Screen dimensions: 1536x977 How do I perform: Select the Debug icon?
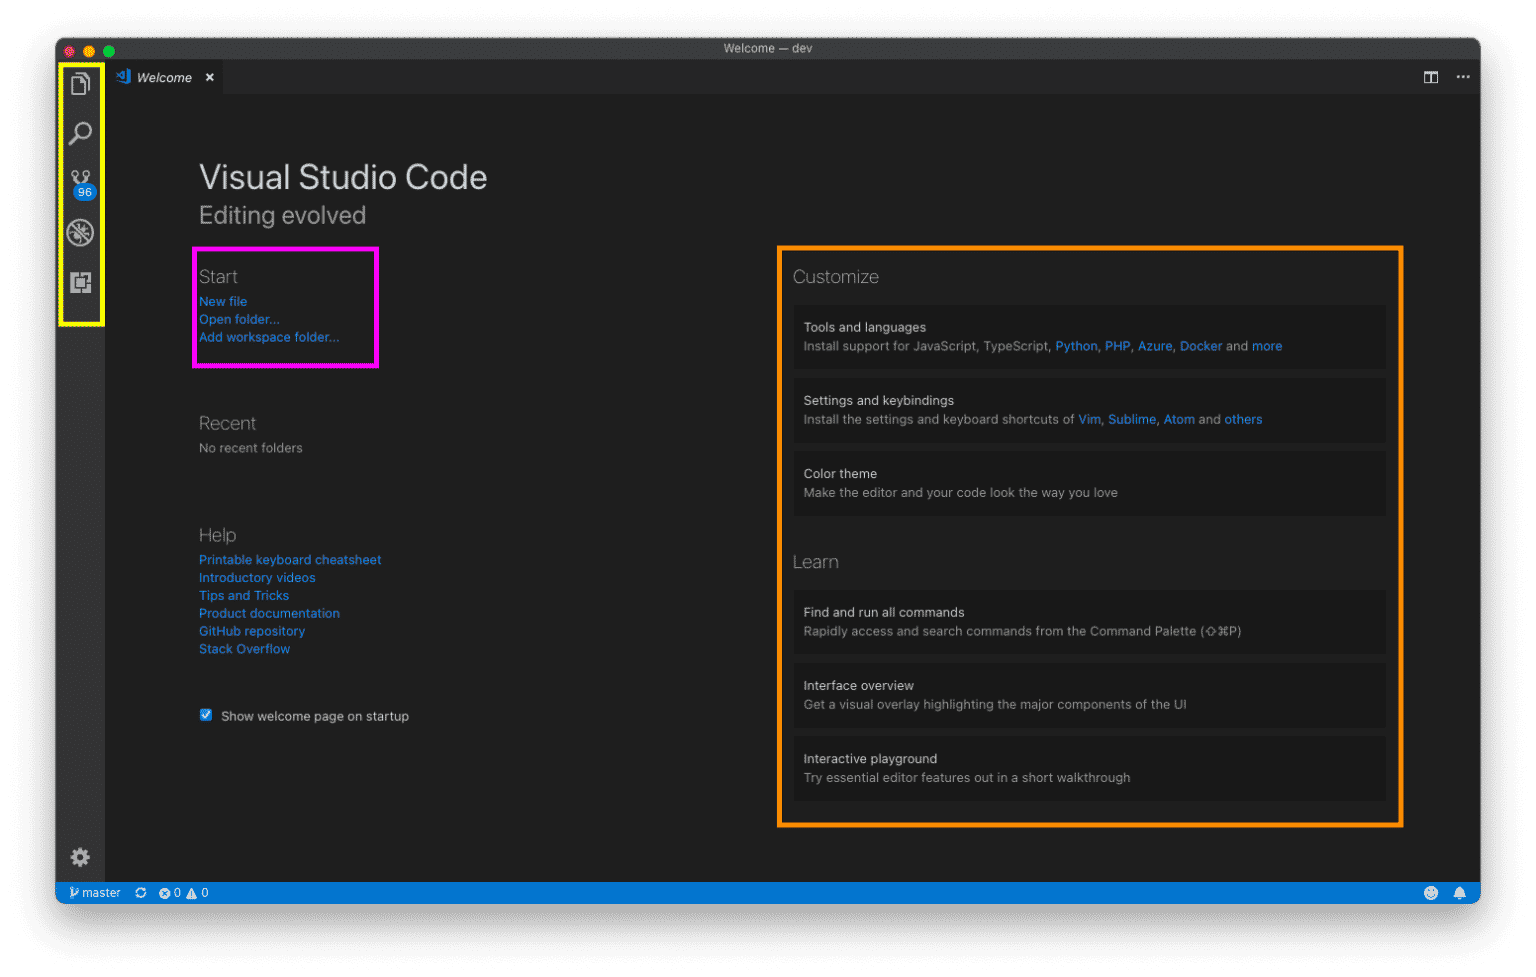pyautogui.click(x=81, y=232)
